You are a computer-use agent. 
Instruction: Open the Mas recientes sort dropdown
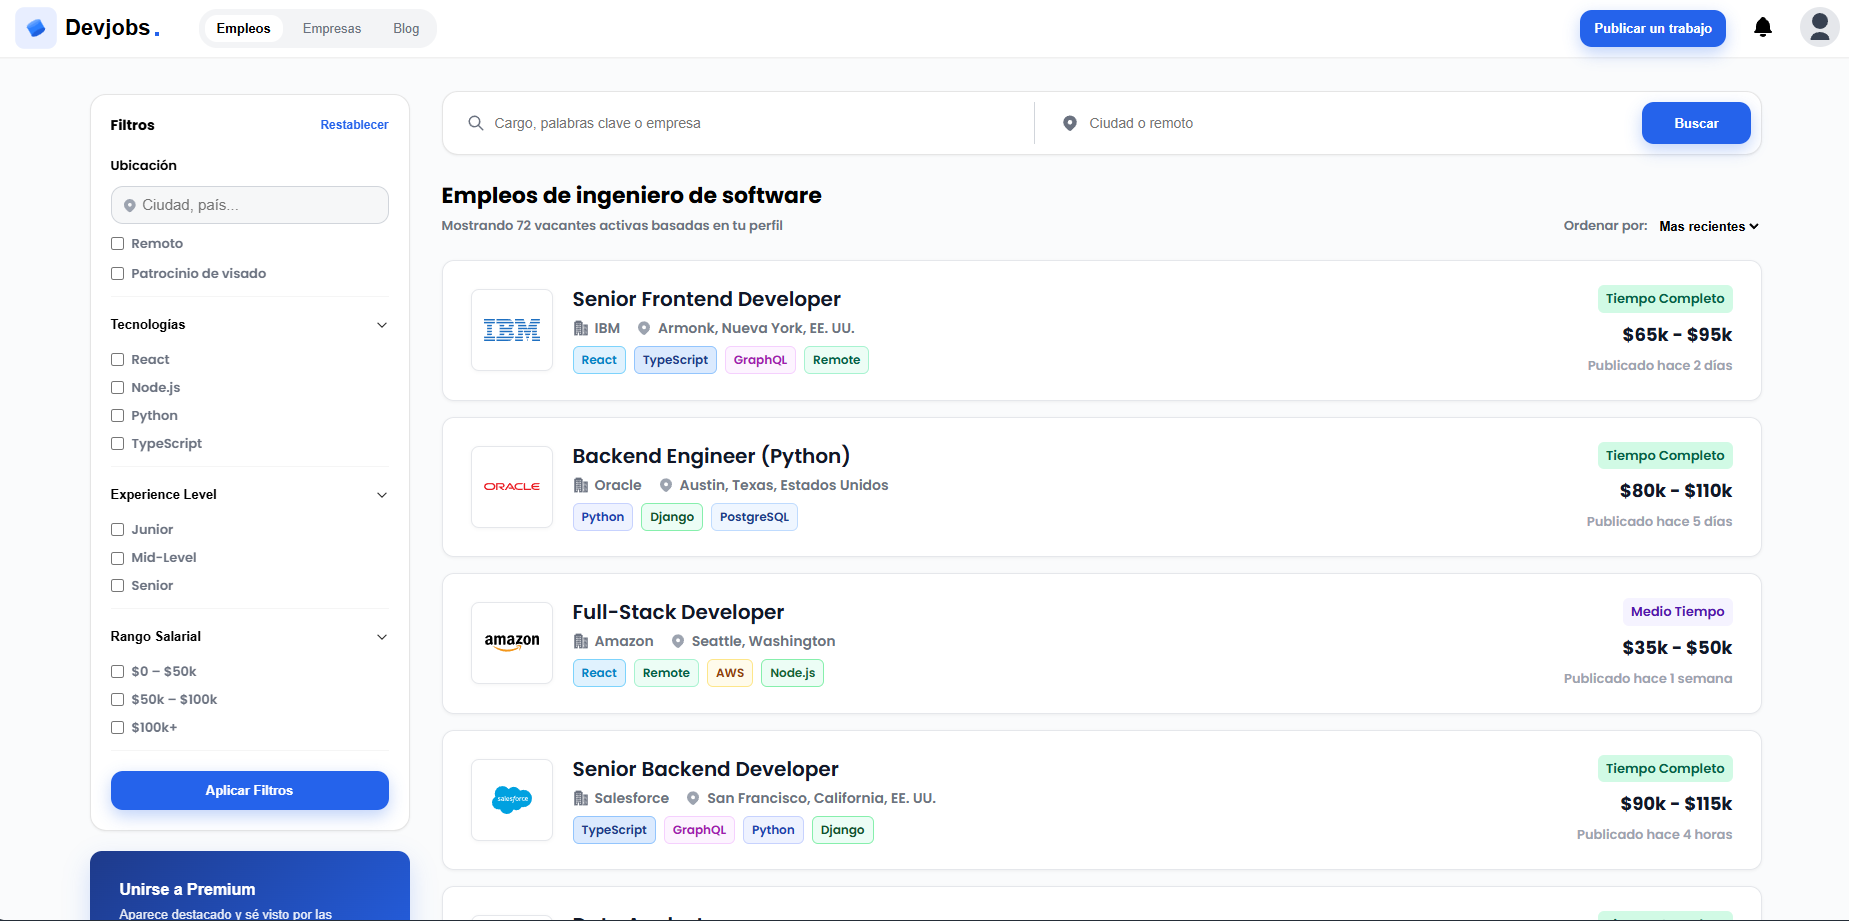[x=1707, y=226]
